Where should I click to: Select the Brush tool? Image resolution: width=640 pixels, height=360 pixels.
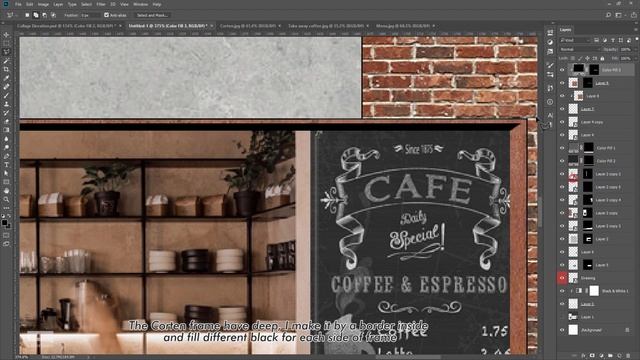tap(6, 96)
